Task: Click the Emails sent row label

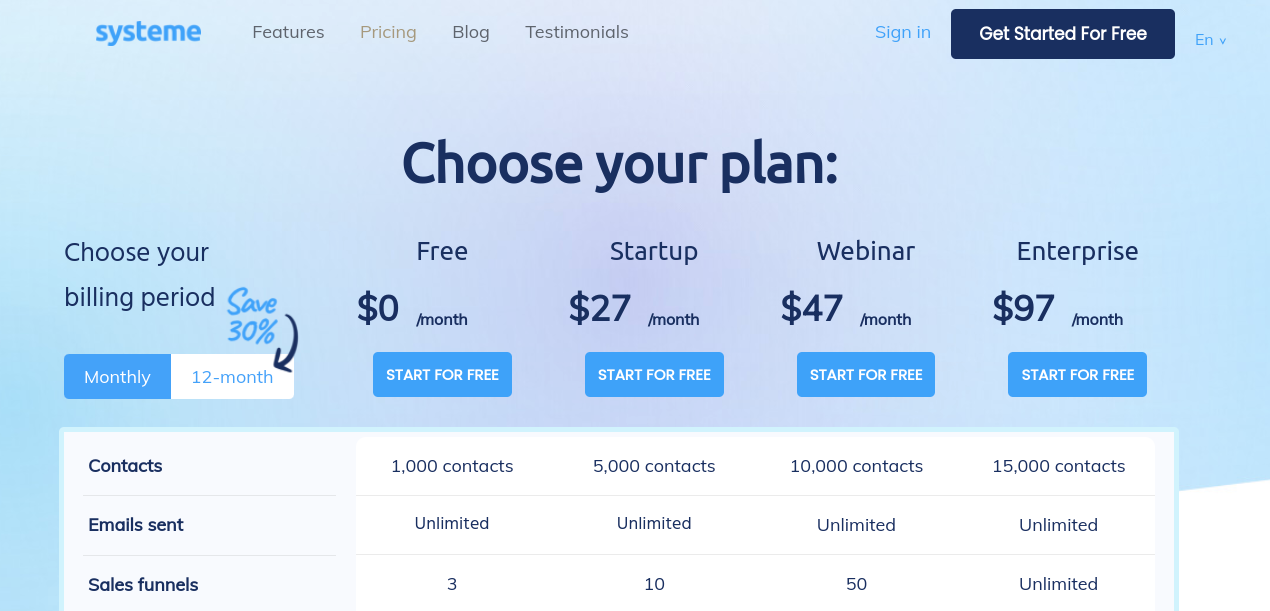Action: (136, 525)
